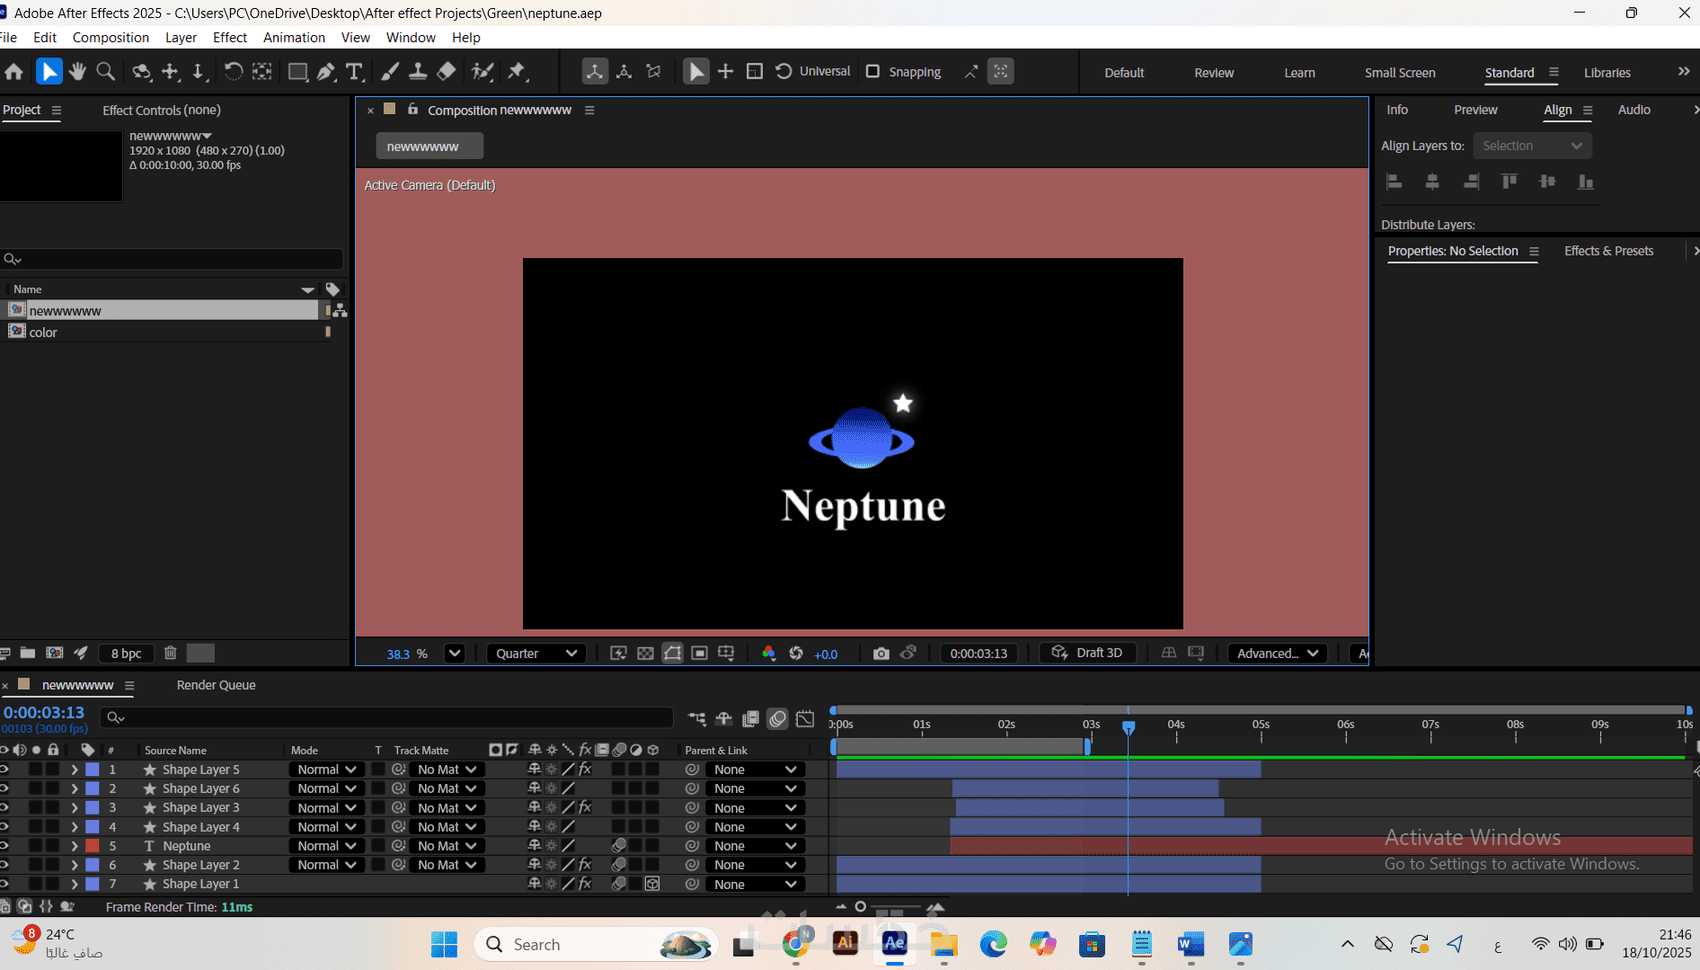This screenshot has height=970, width=1700.
Task: Hide Shape Layer 5 visibility eye
Action: point(5,769)
